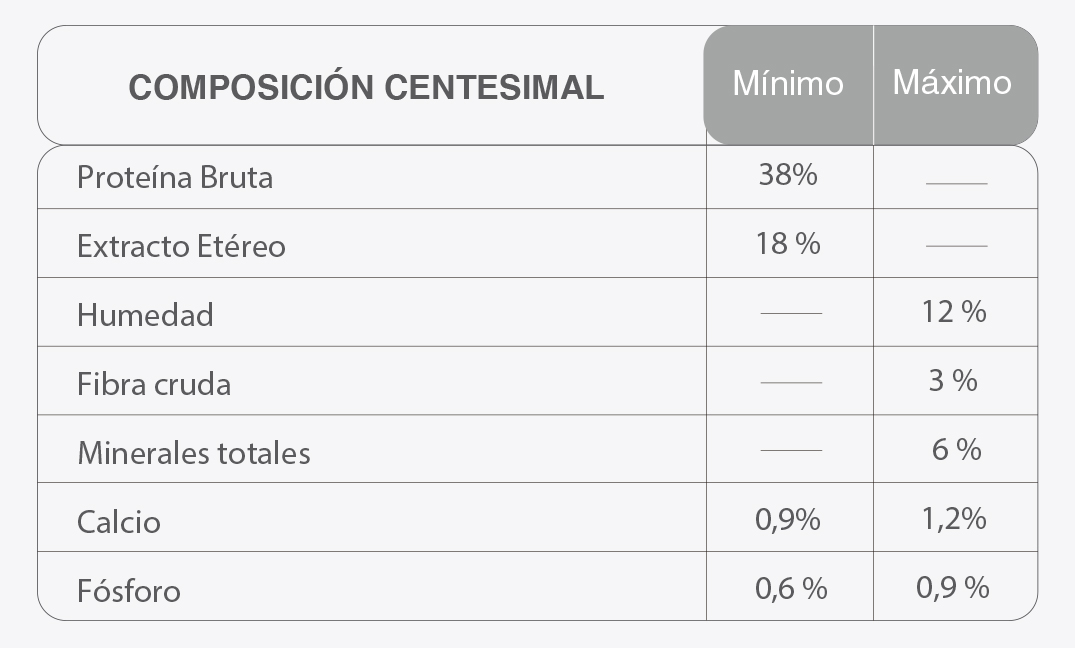Click the Extracto Etéreo row label
The width and height of the screenshot is (1075, 648).
coord(181,246)
